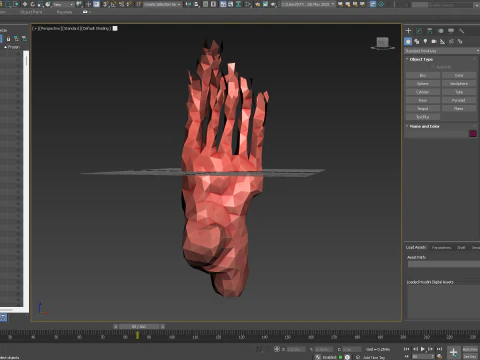Switch to the Shelf tab
480x360 pixels.
click(461, 247)
